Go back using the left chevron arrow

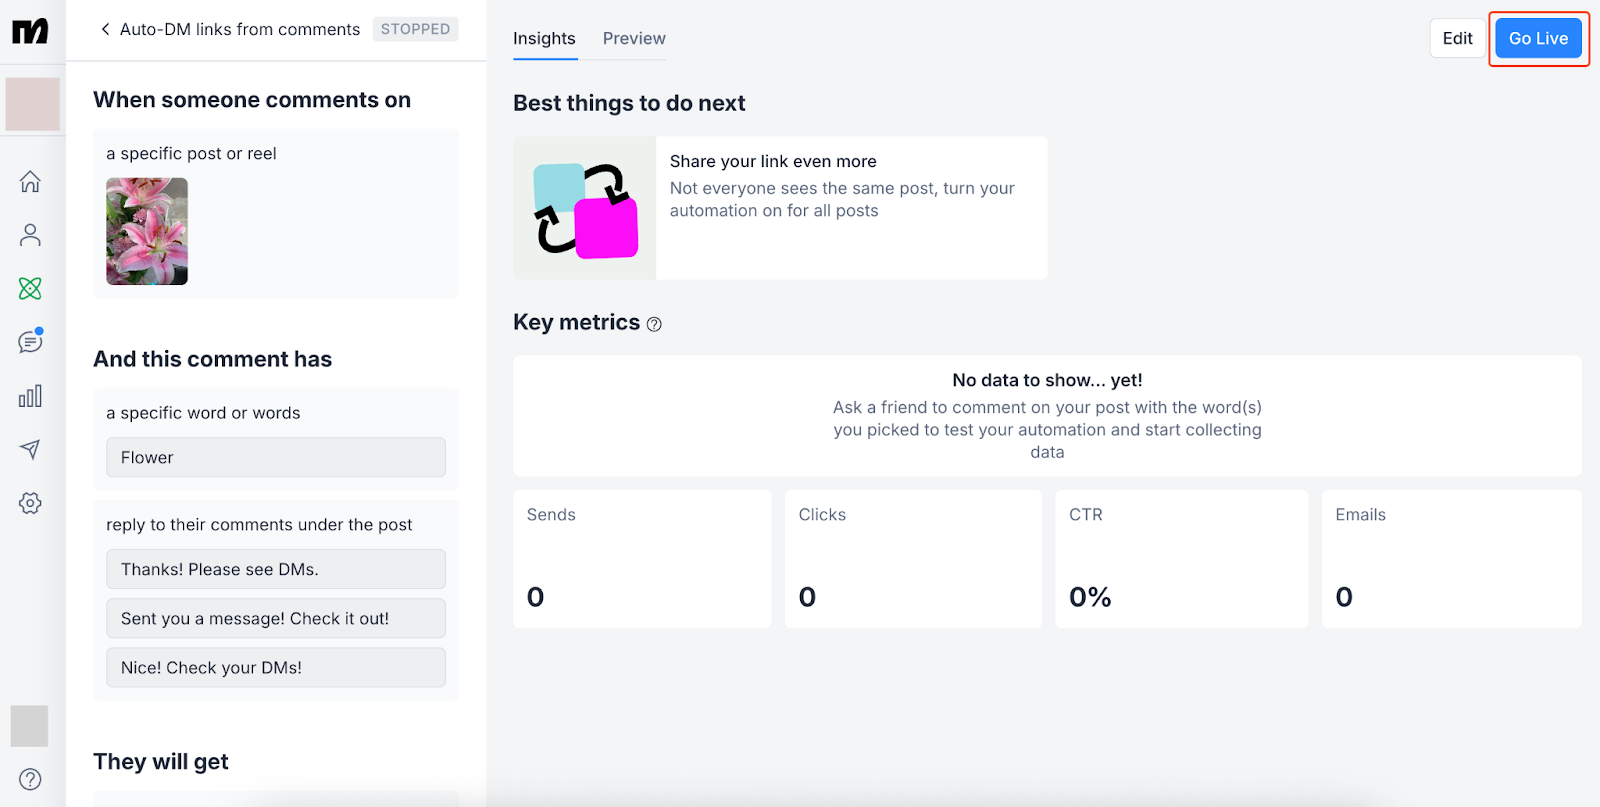click(105, 29)
